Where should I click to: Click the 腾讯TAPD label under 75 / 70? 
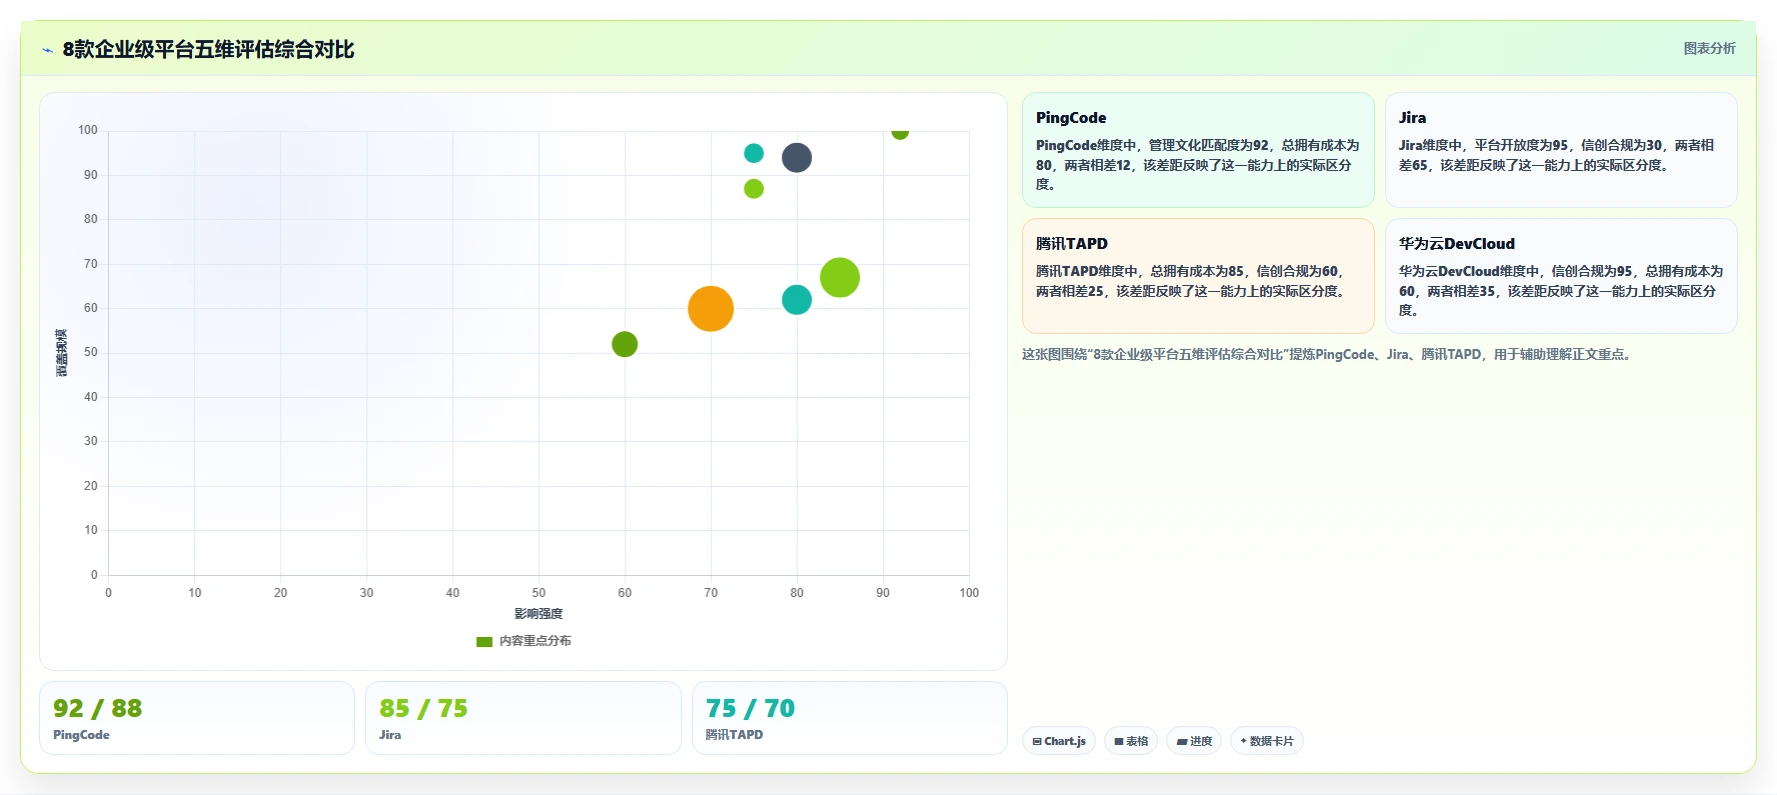tap(734, 735)
